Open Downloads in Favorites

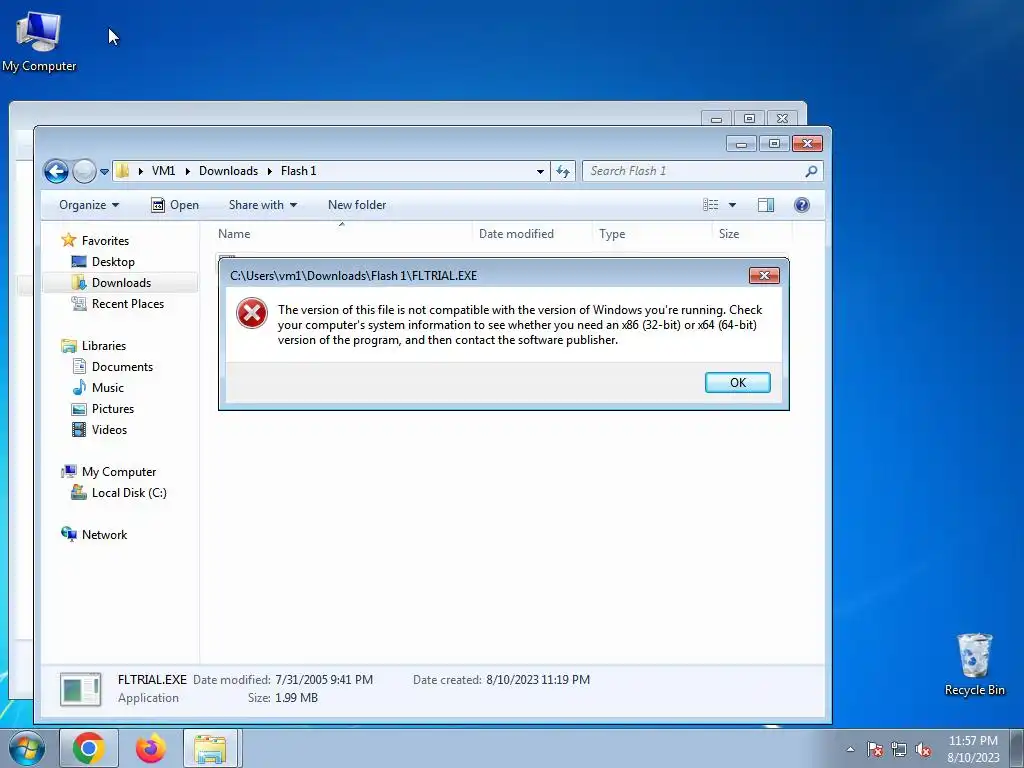(121, 283)
